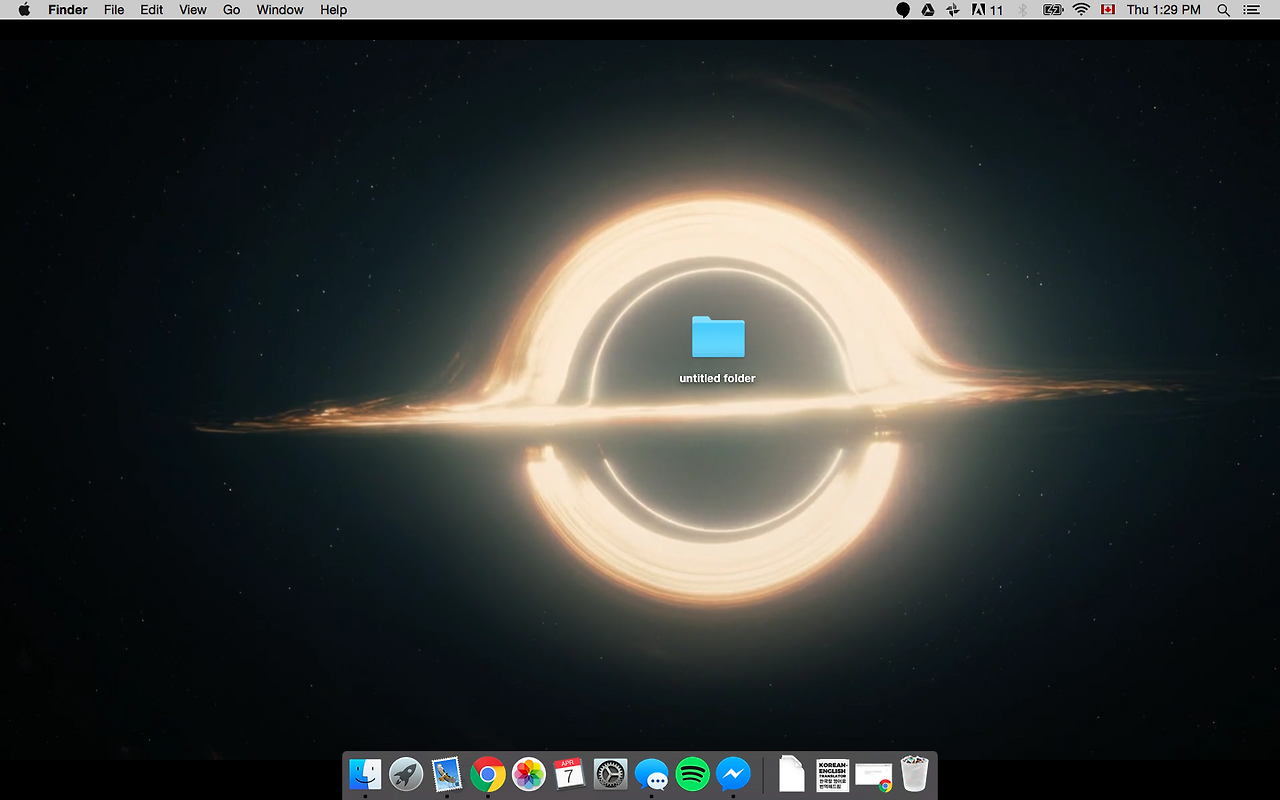
Task: Open the Apple menu
Action: click(23, 10)
